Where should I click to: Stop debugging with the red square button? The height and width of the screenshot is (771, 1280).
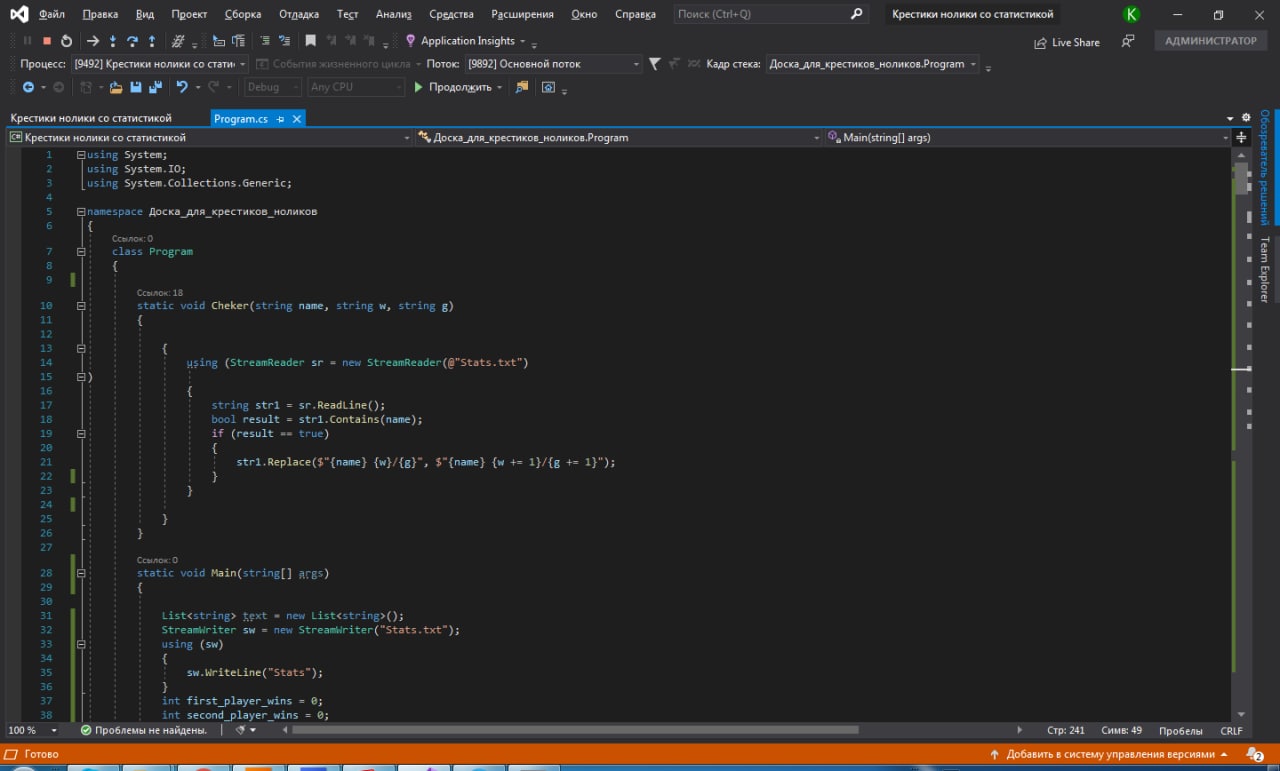[47, 41]
